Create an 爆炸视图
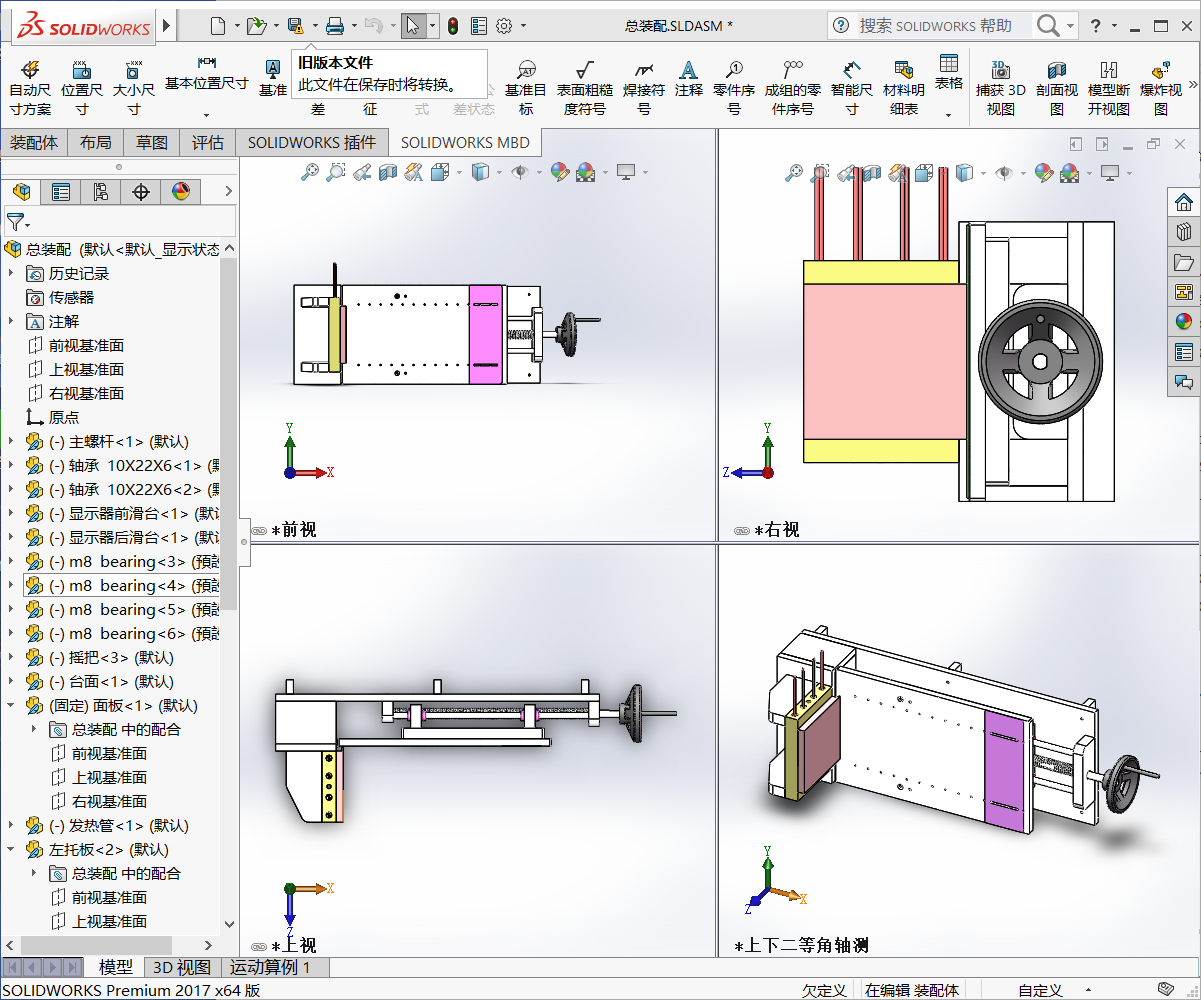 pos(1160,86)
